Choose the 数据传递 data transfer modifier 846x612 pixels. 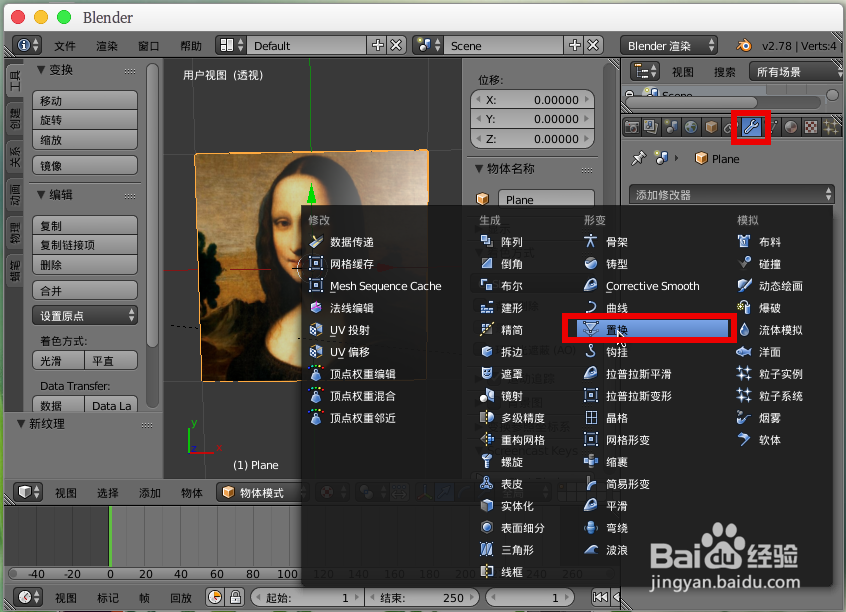tap(342, 242)
